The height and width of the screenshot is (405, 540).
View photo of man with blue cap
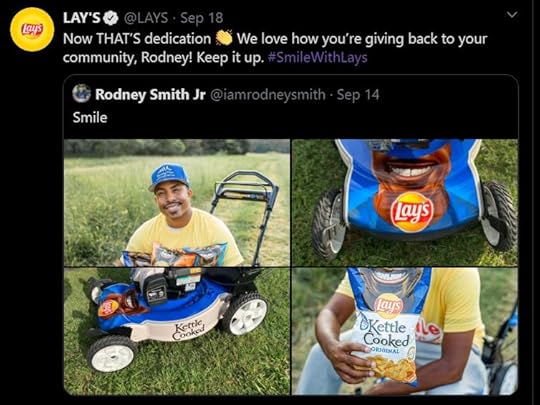[177, 202]
